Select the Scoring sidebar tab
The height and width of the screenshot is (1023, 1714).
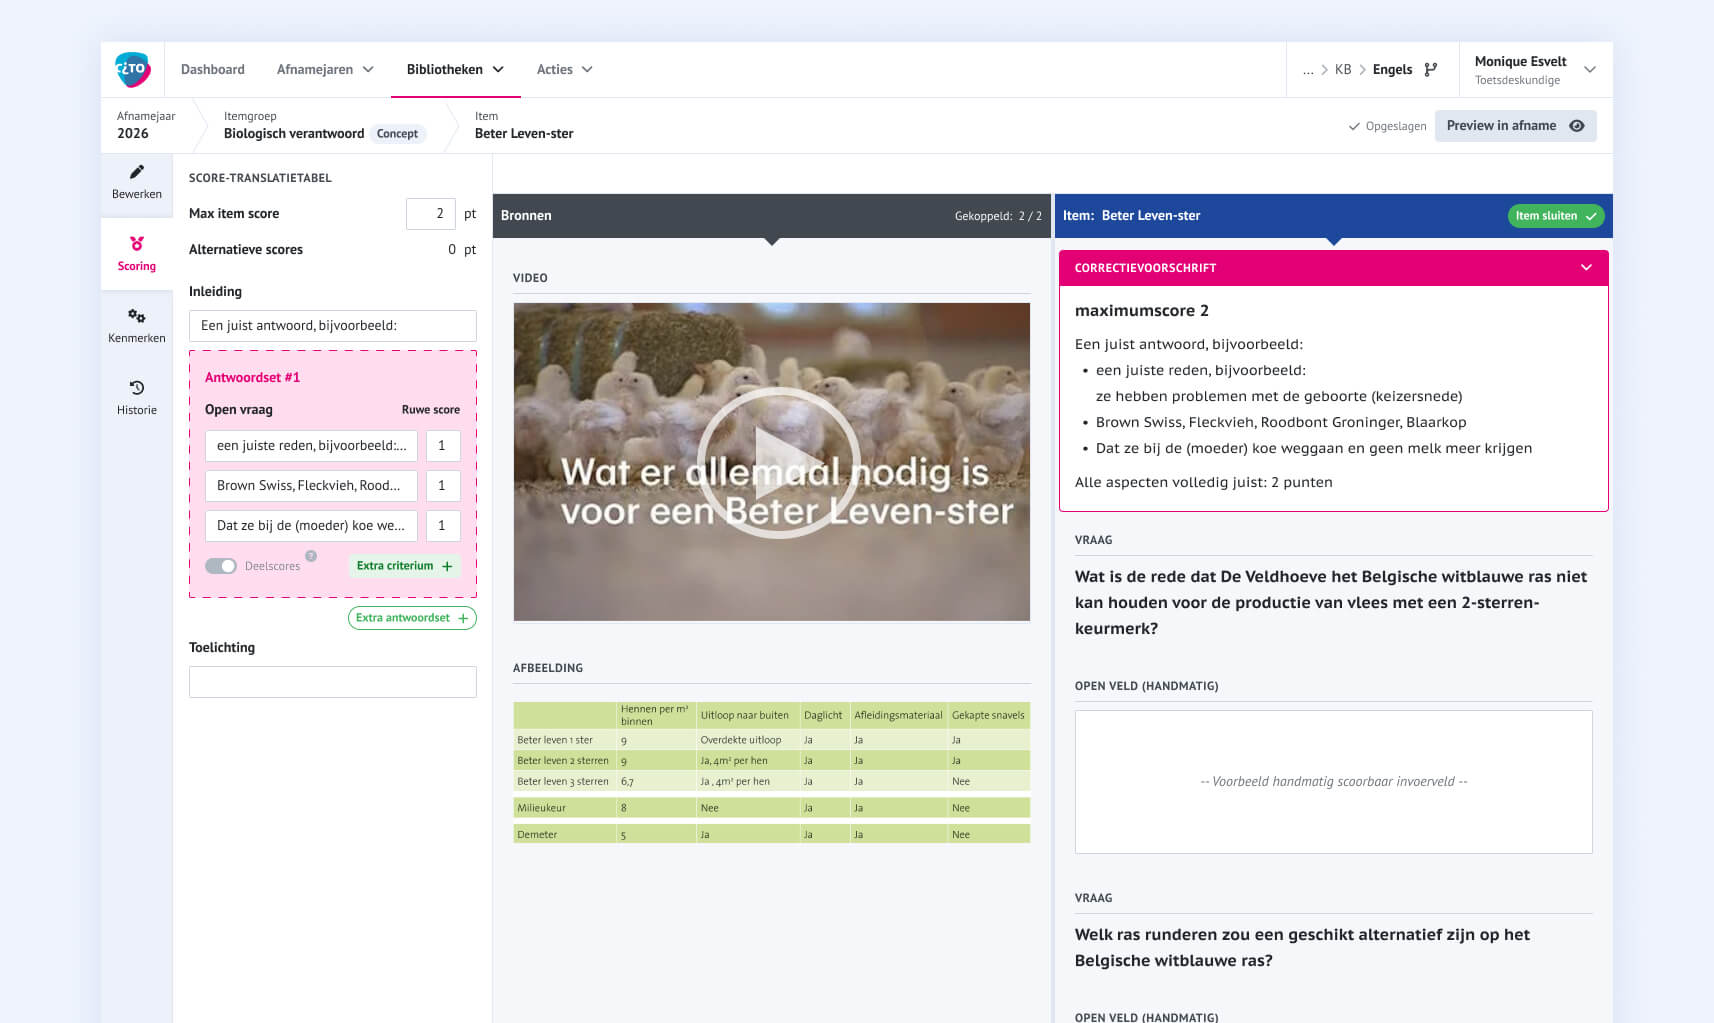[x=137, y=253]
